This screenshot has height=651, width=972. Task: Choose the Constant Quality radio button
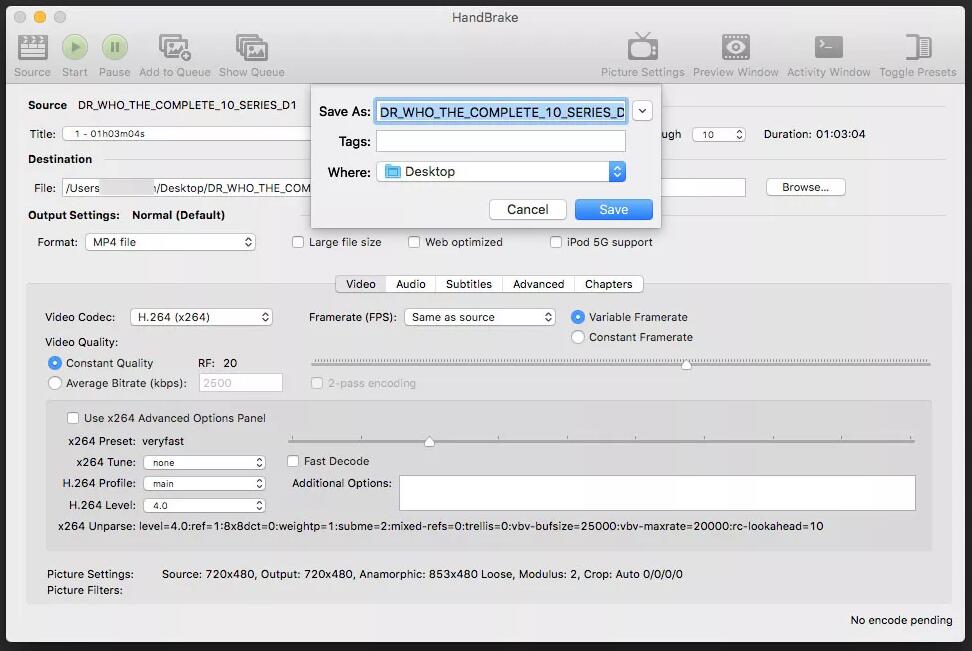click(55, 363)
